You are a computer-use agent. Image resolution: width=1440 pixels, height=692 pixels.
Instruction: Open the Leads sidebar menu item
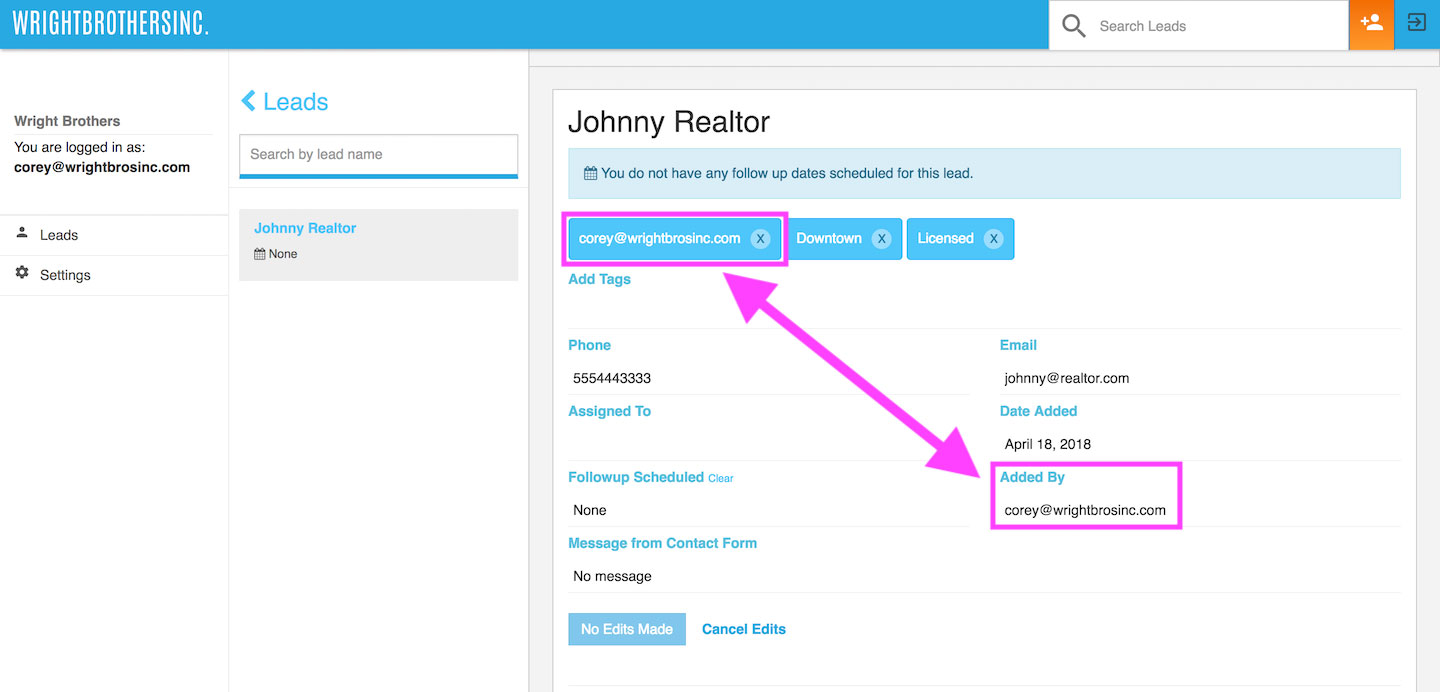pos(114,235)
